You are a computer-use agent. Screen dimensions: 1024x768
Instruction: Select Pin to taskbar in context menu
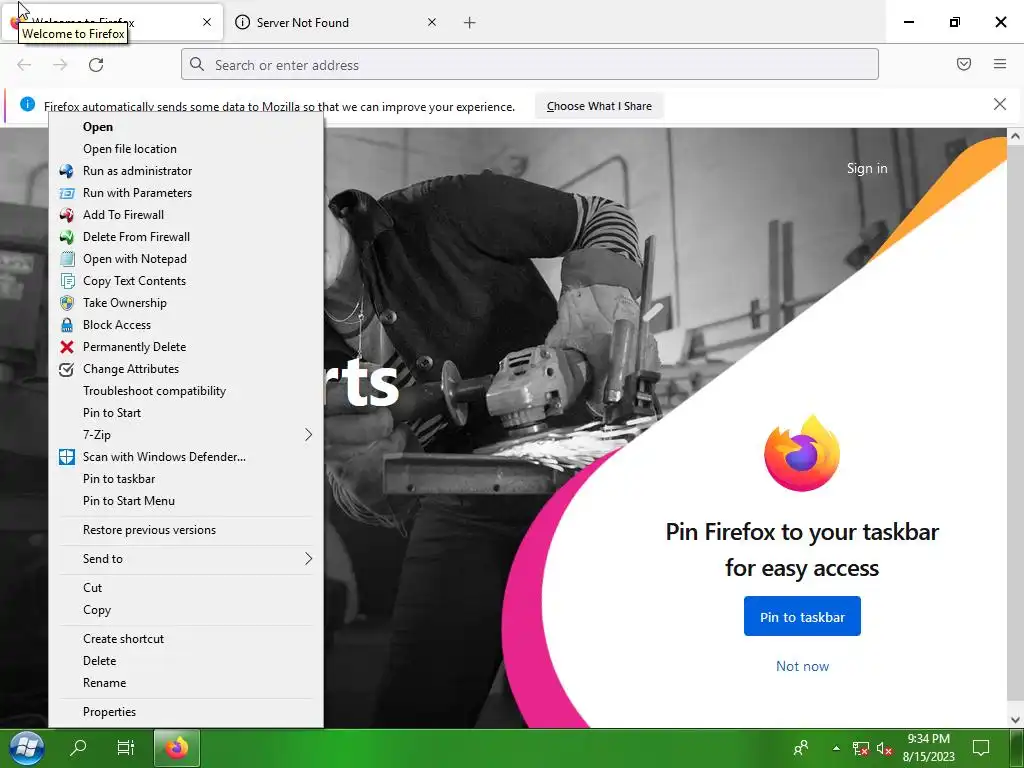click(x=119, y=479)
